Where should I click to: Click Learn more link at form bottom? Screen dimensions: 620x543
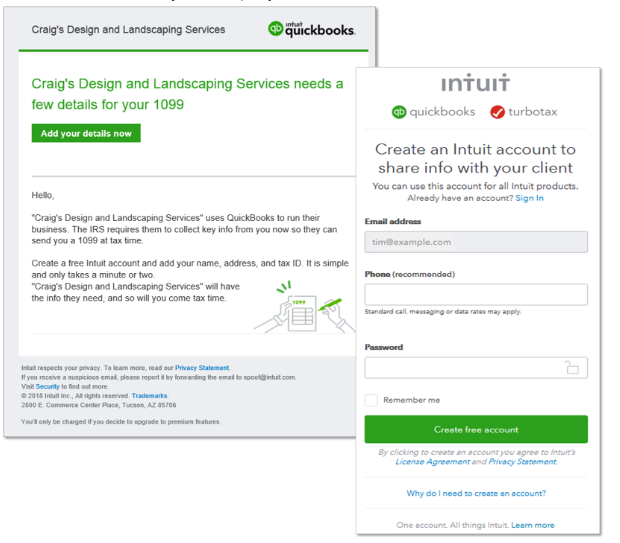tap(533, 525)
